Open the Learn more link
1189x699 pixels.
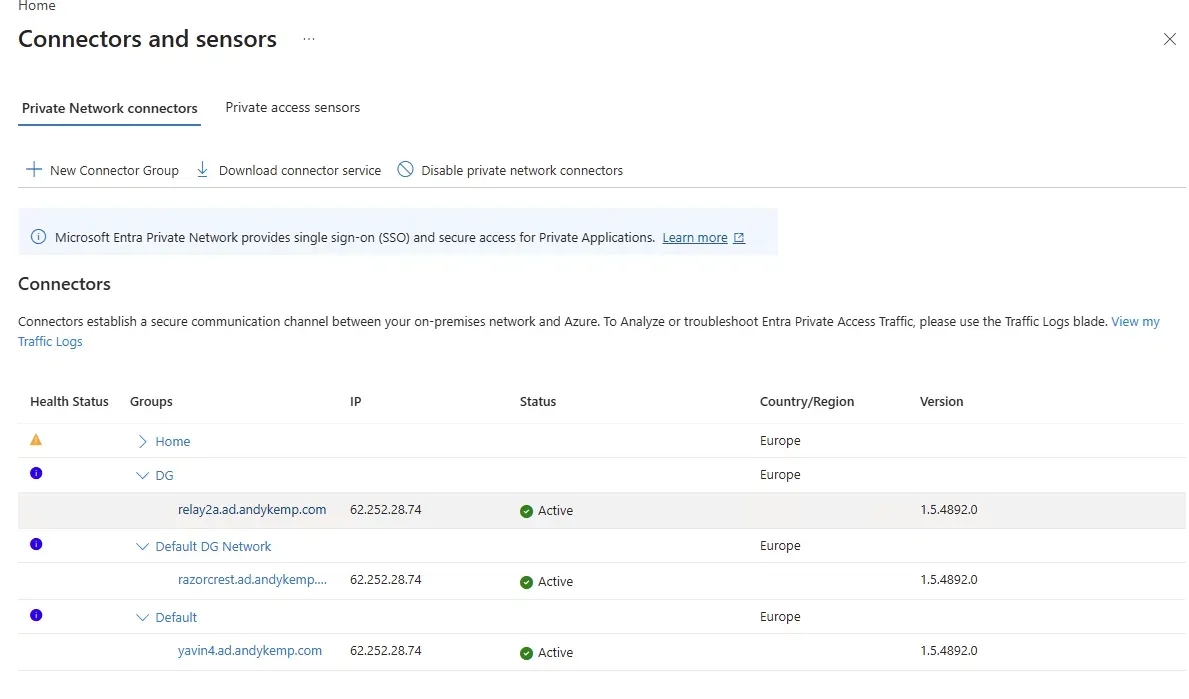tap(695, 237)
